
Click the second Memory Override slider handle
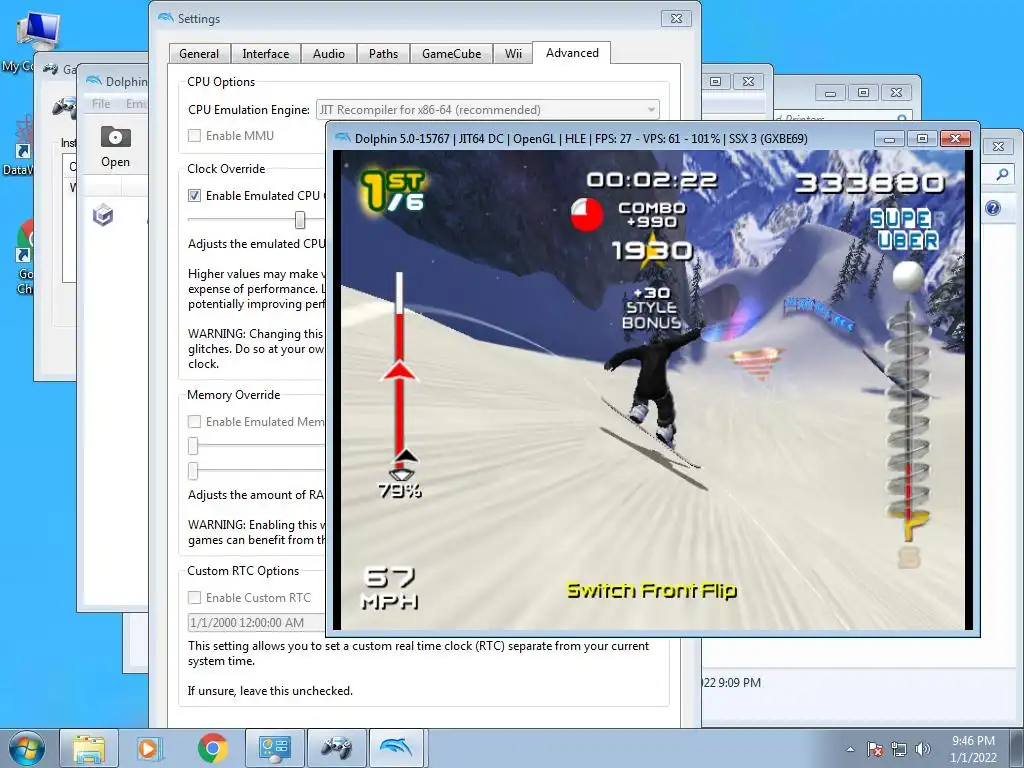193,470
